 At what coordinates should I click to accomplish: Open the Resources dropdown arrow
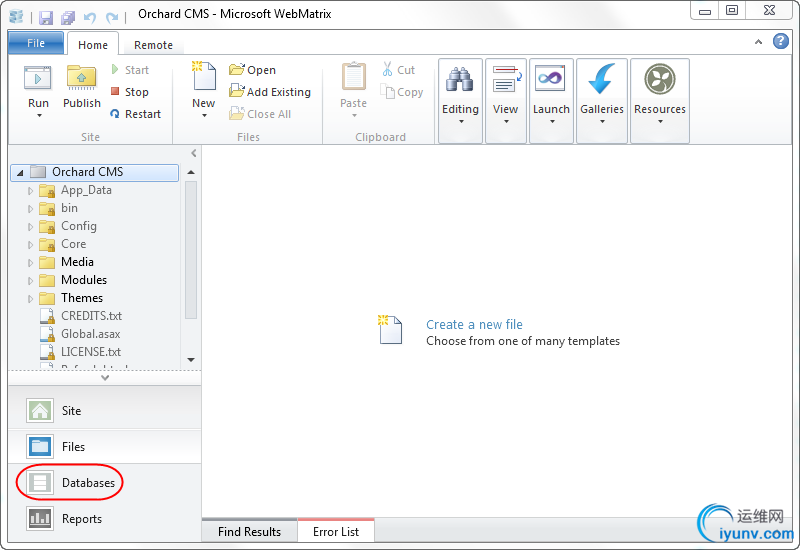[660, 121]
